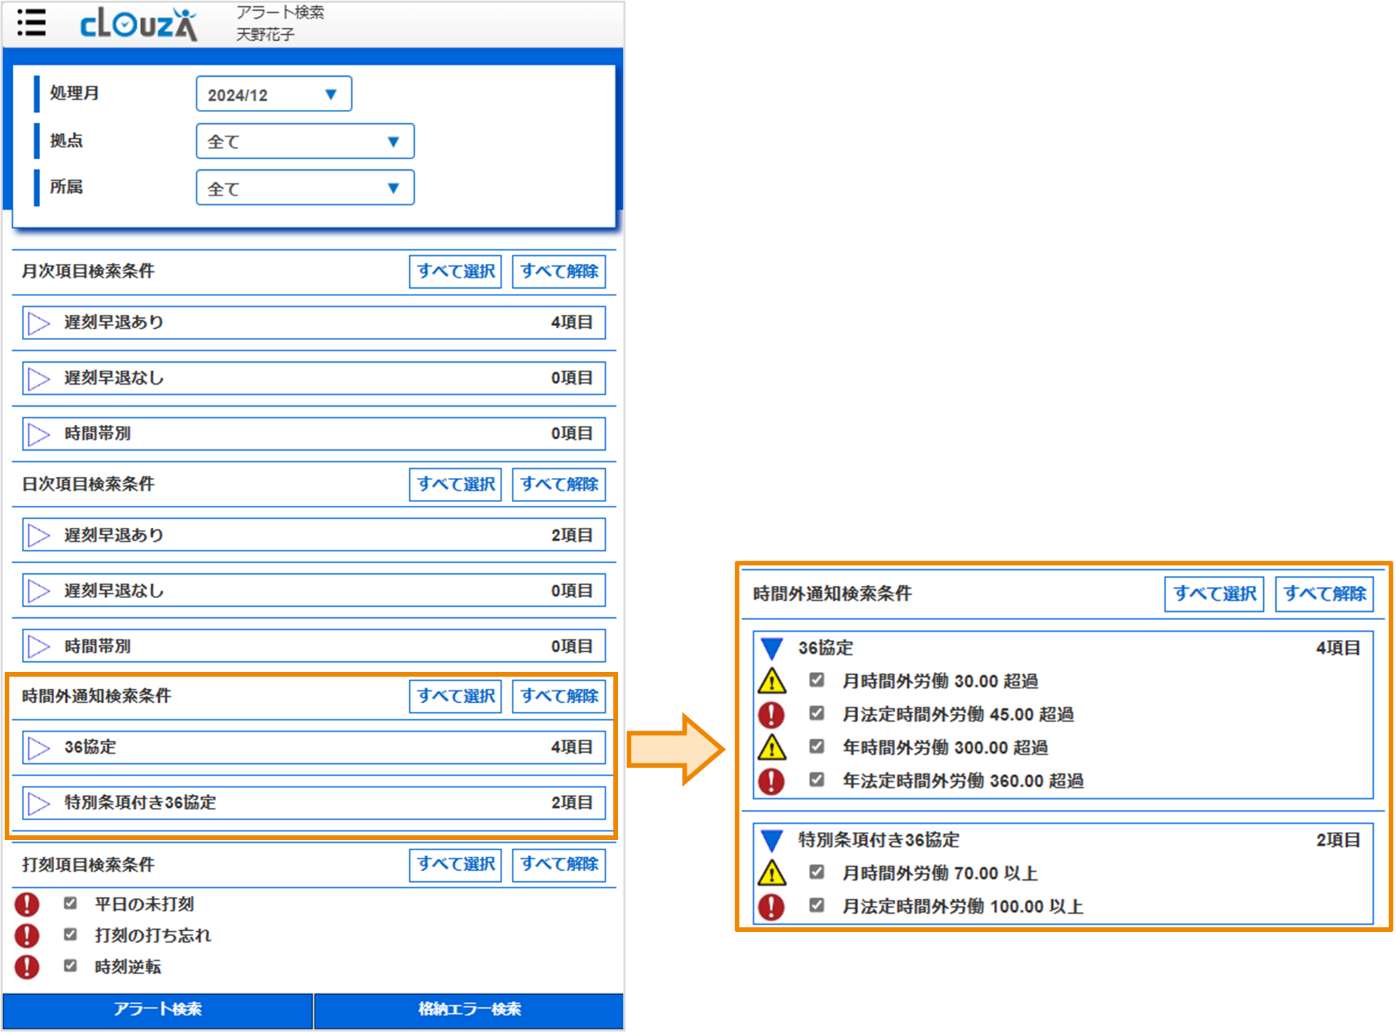Open the 拠点 dropdown
This screenshot has width=1396, height=1032.
coord(304,141)
